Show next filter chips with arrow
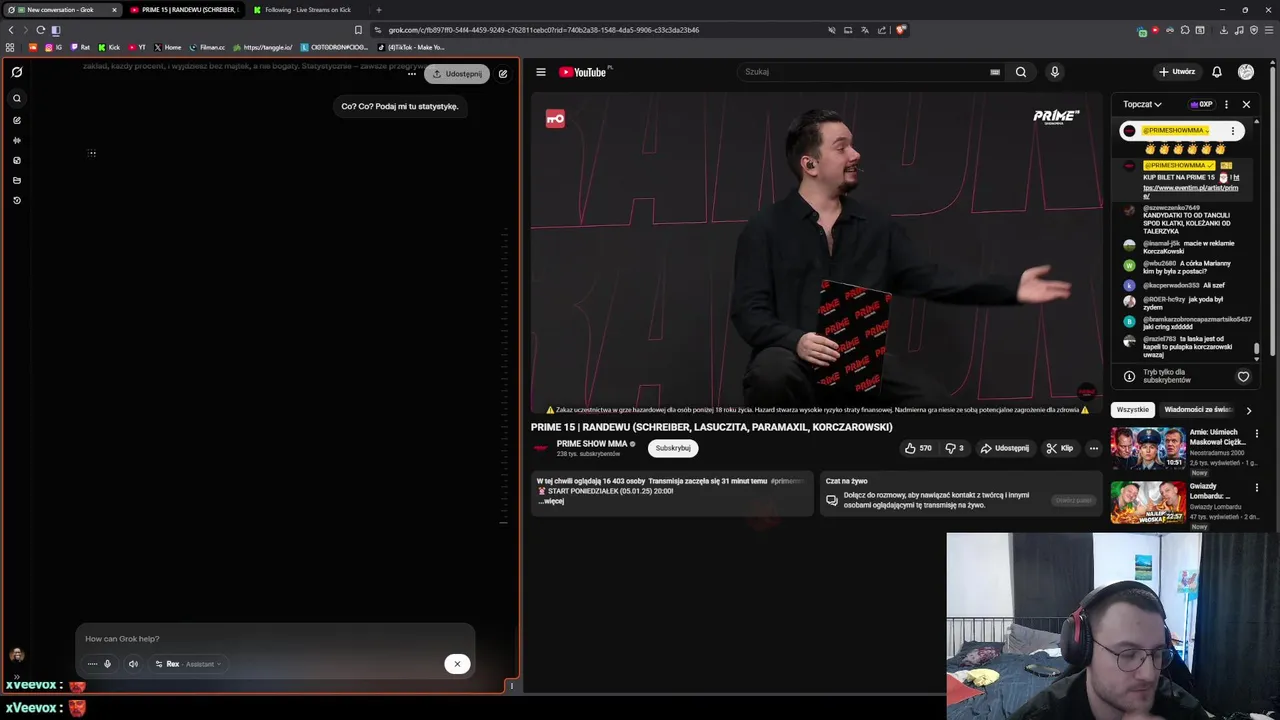The image size is (1280, 720). 1248,410
